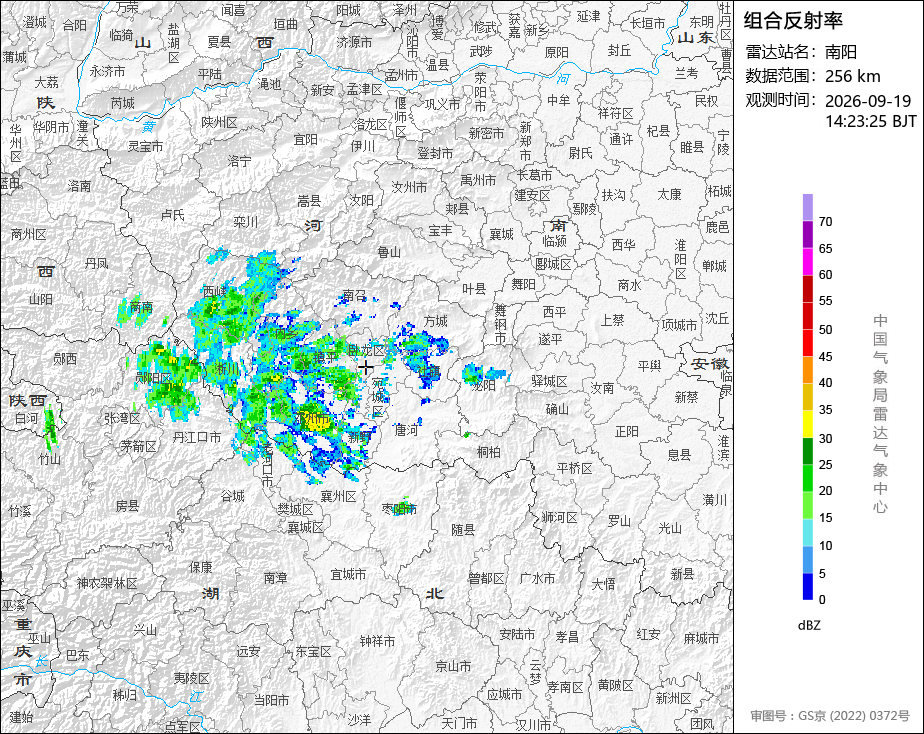Click the 随县 county label
The height and width of the screenshot is (734, 924).
[463, 530]
